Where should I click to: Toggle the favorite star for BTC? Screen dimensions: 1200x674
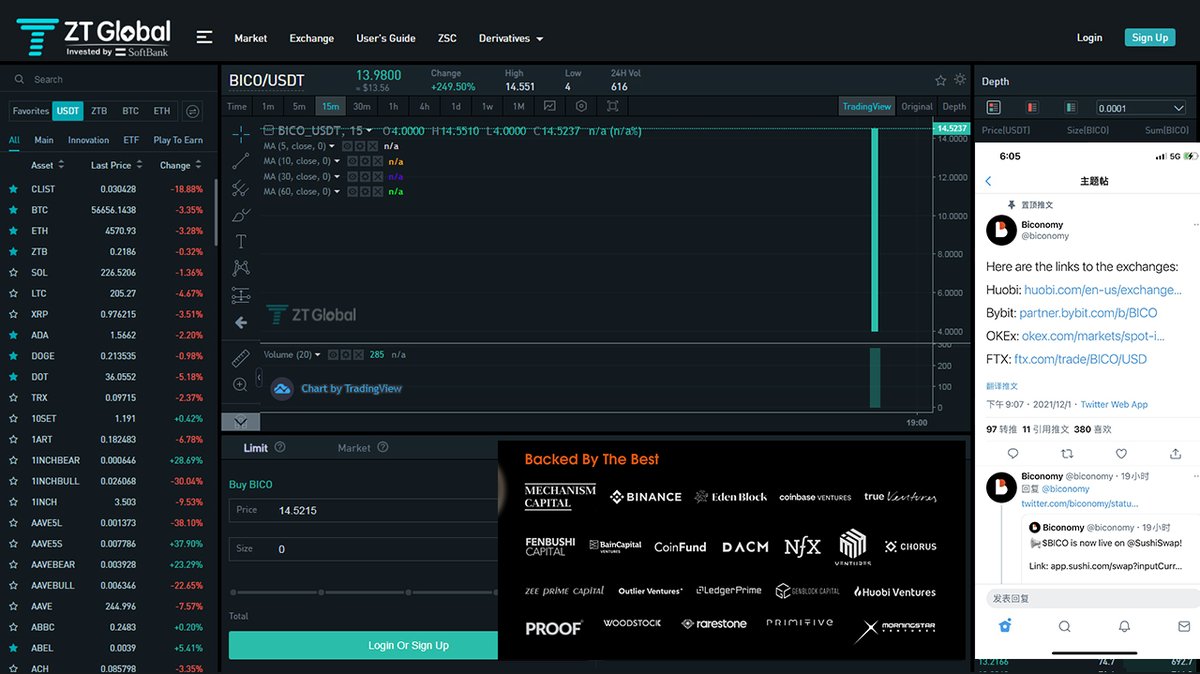coord(13,210)
